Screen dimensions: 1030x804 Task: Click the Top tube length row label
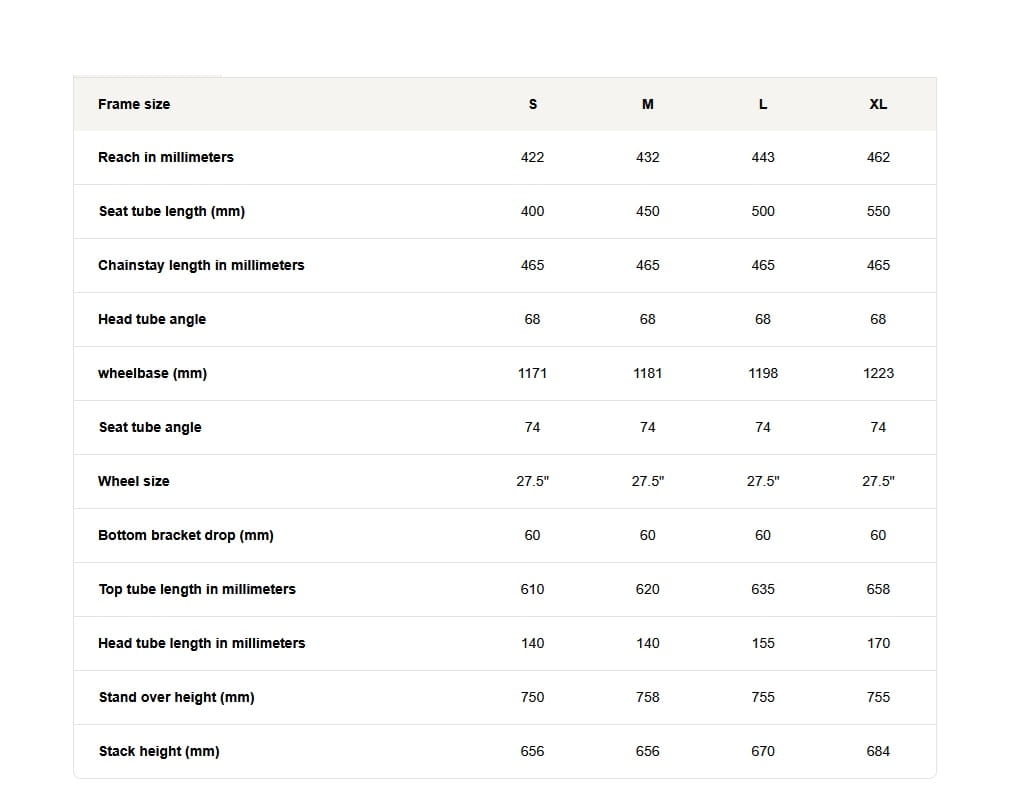tap(197, 589)
